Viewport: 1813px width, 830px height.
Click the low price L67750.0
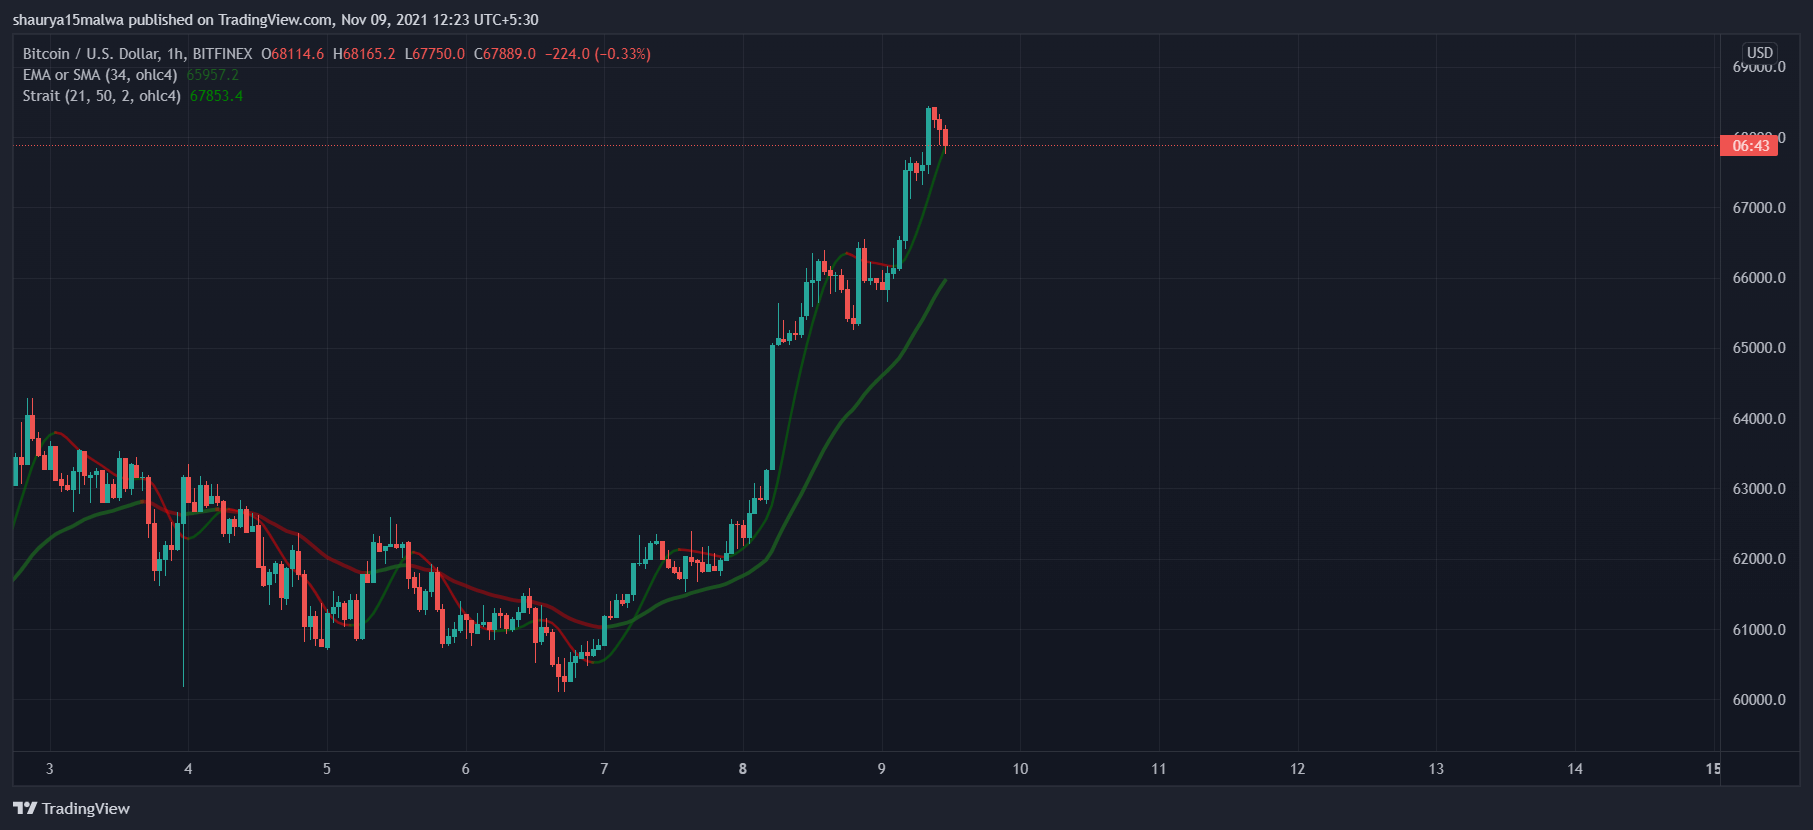click(435, 54)
